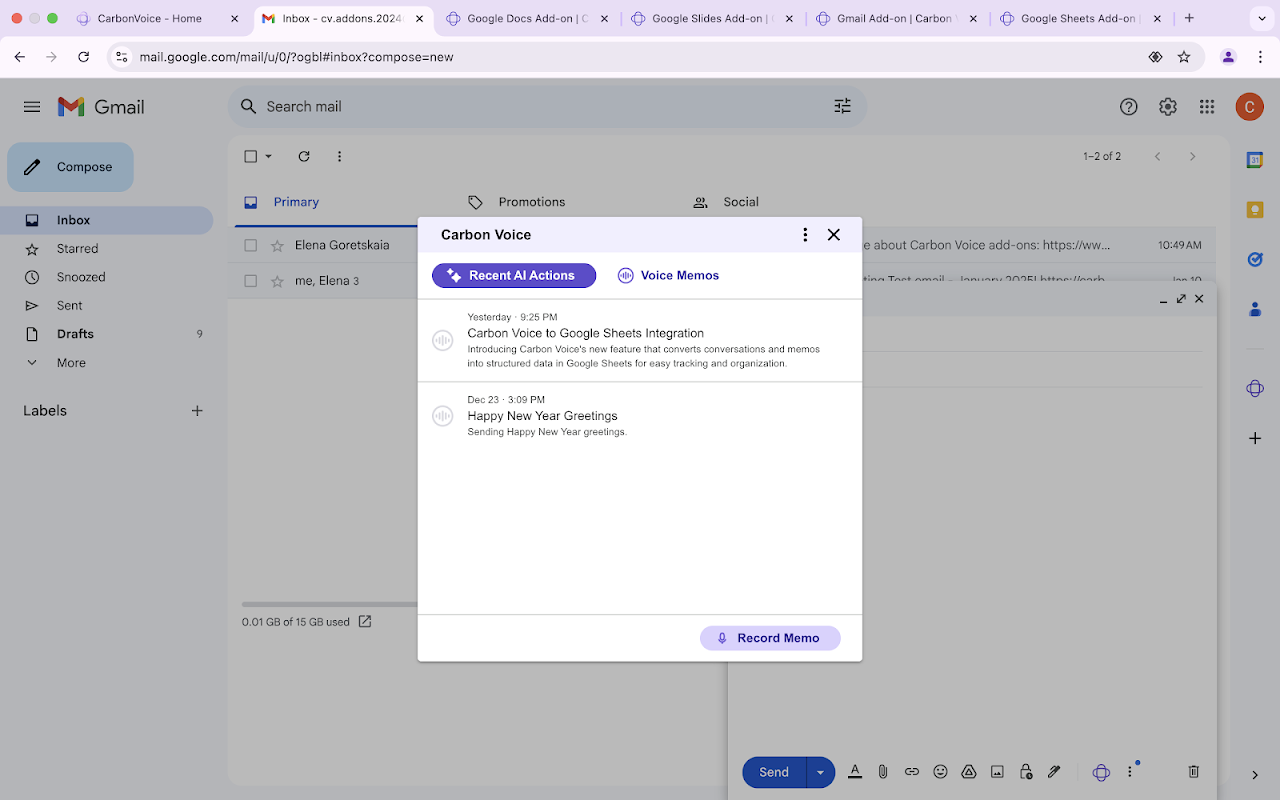Switch to Google Docs Add-on browser tab
The width and height of the screenshot is (1280, 800).
(527, 18)
